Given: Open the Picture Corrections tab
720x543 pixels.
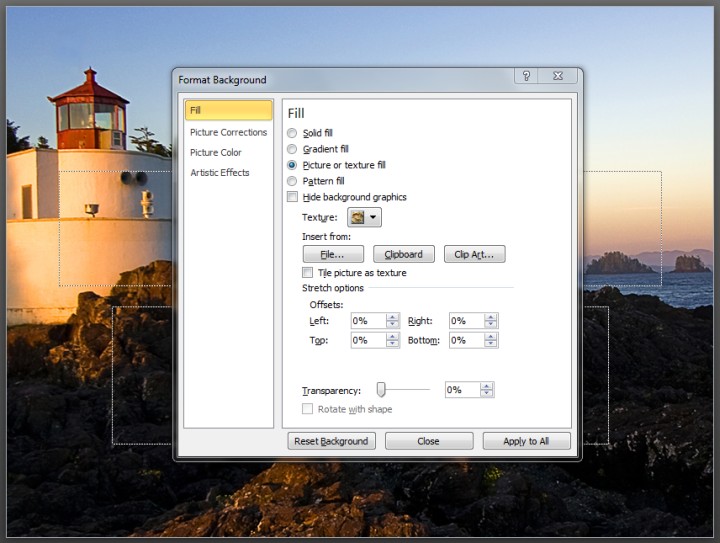Looking at the screenshot, I should (x=228, y=132).
